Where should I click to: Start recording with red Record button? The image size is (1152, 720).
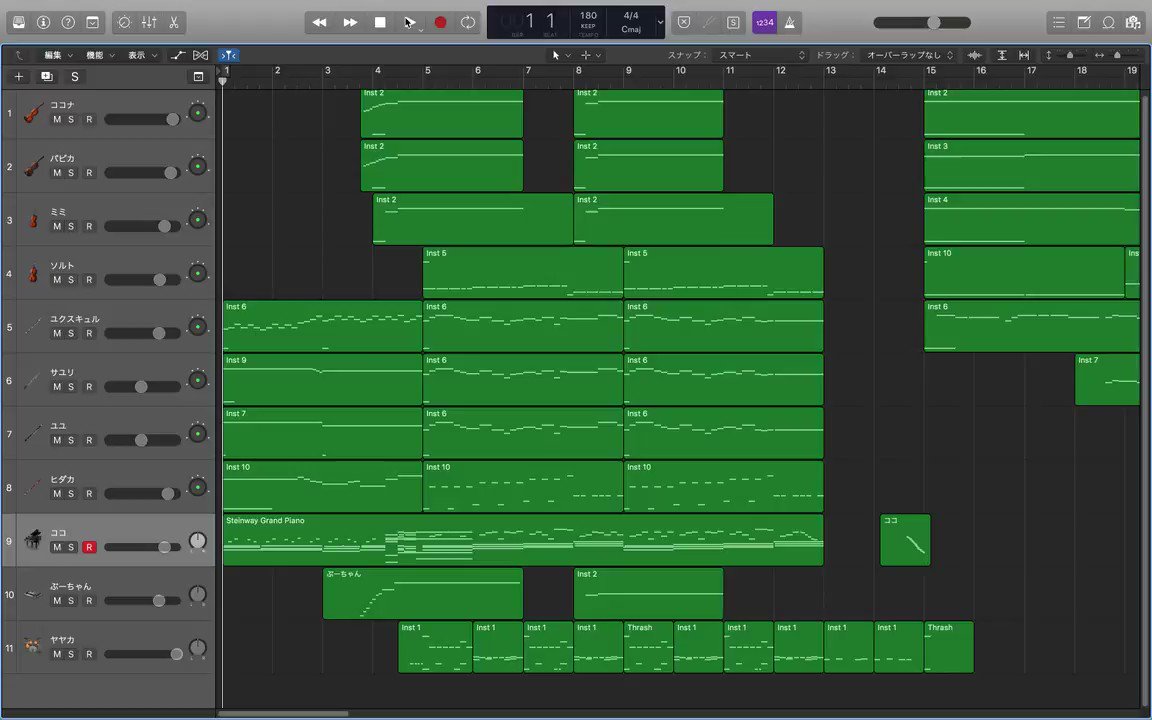click(440, 22)
